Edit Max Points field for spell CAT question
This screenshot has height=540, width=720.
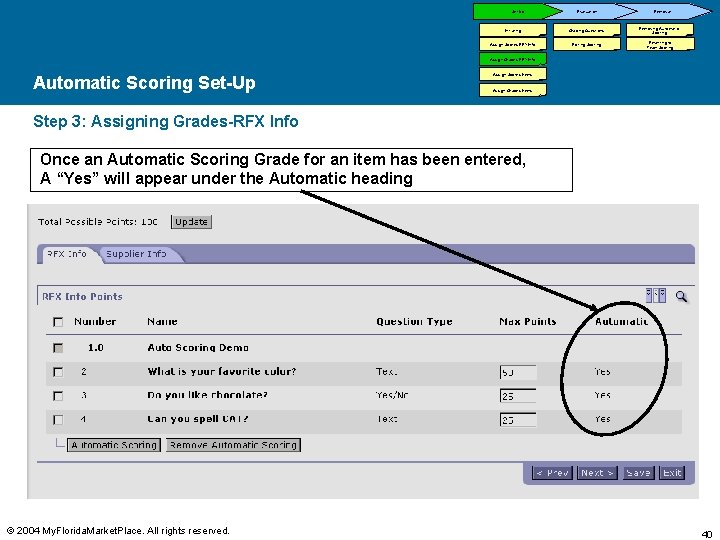click(518, 420)
